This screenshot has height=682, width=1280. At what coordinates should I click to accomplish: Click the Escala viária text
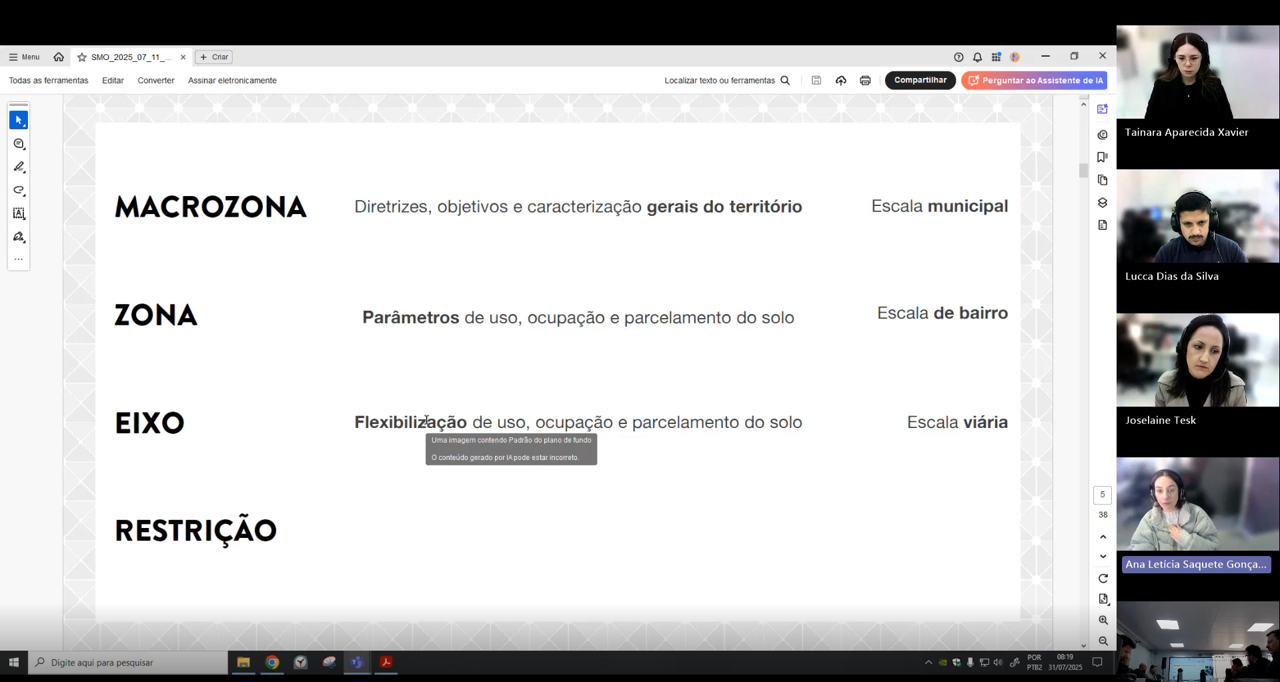pyautogui.click(x=957, y=422)
